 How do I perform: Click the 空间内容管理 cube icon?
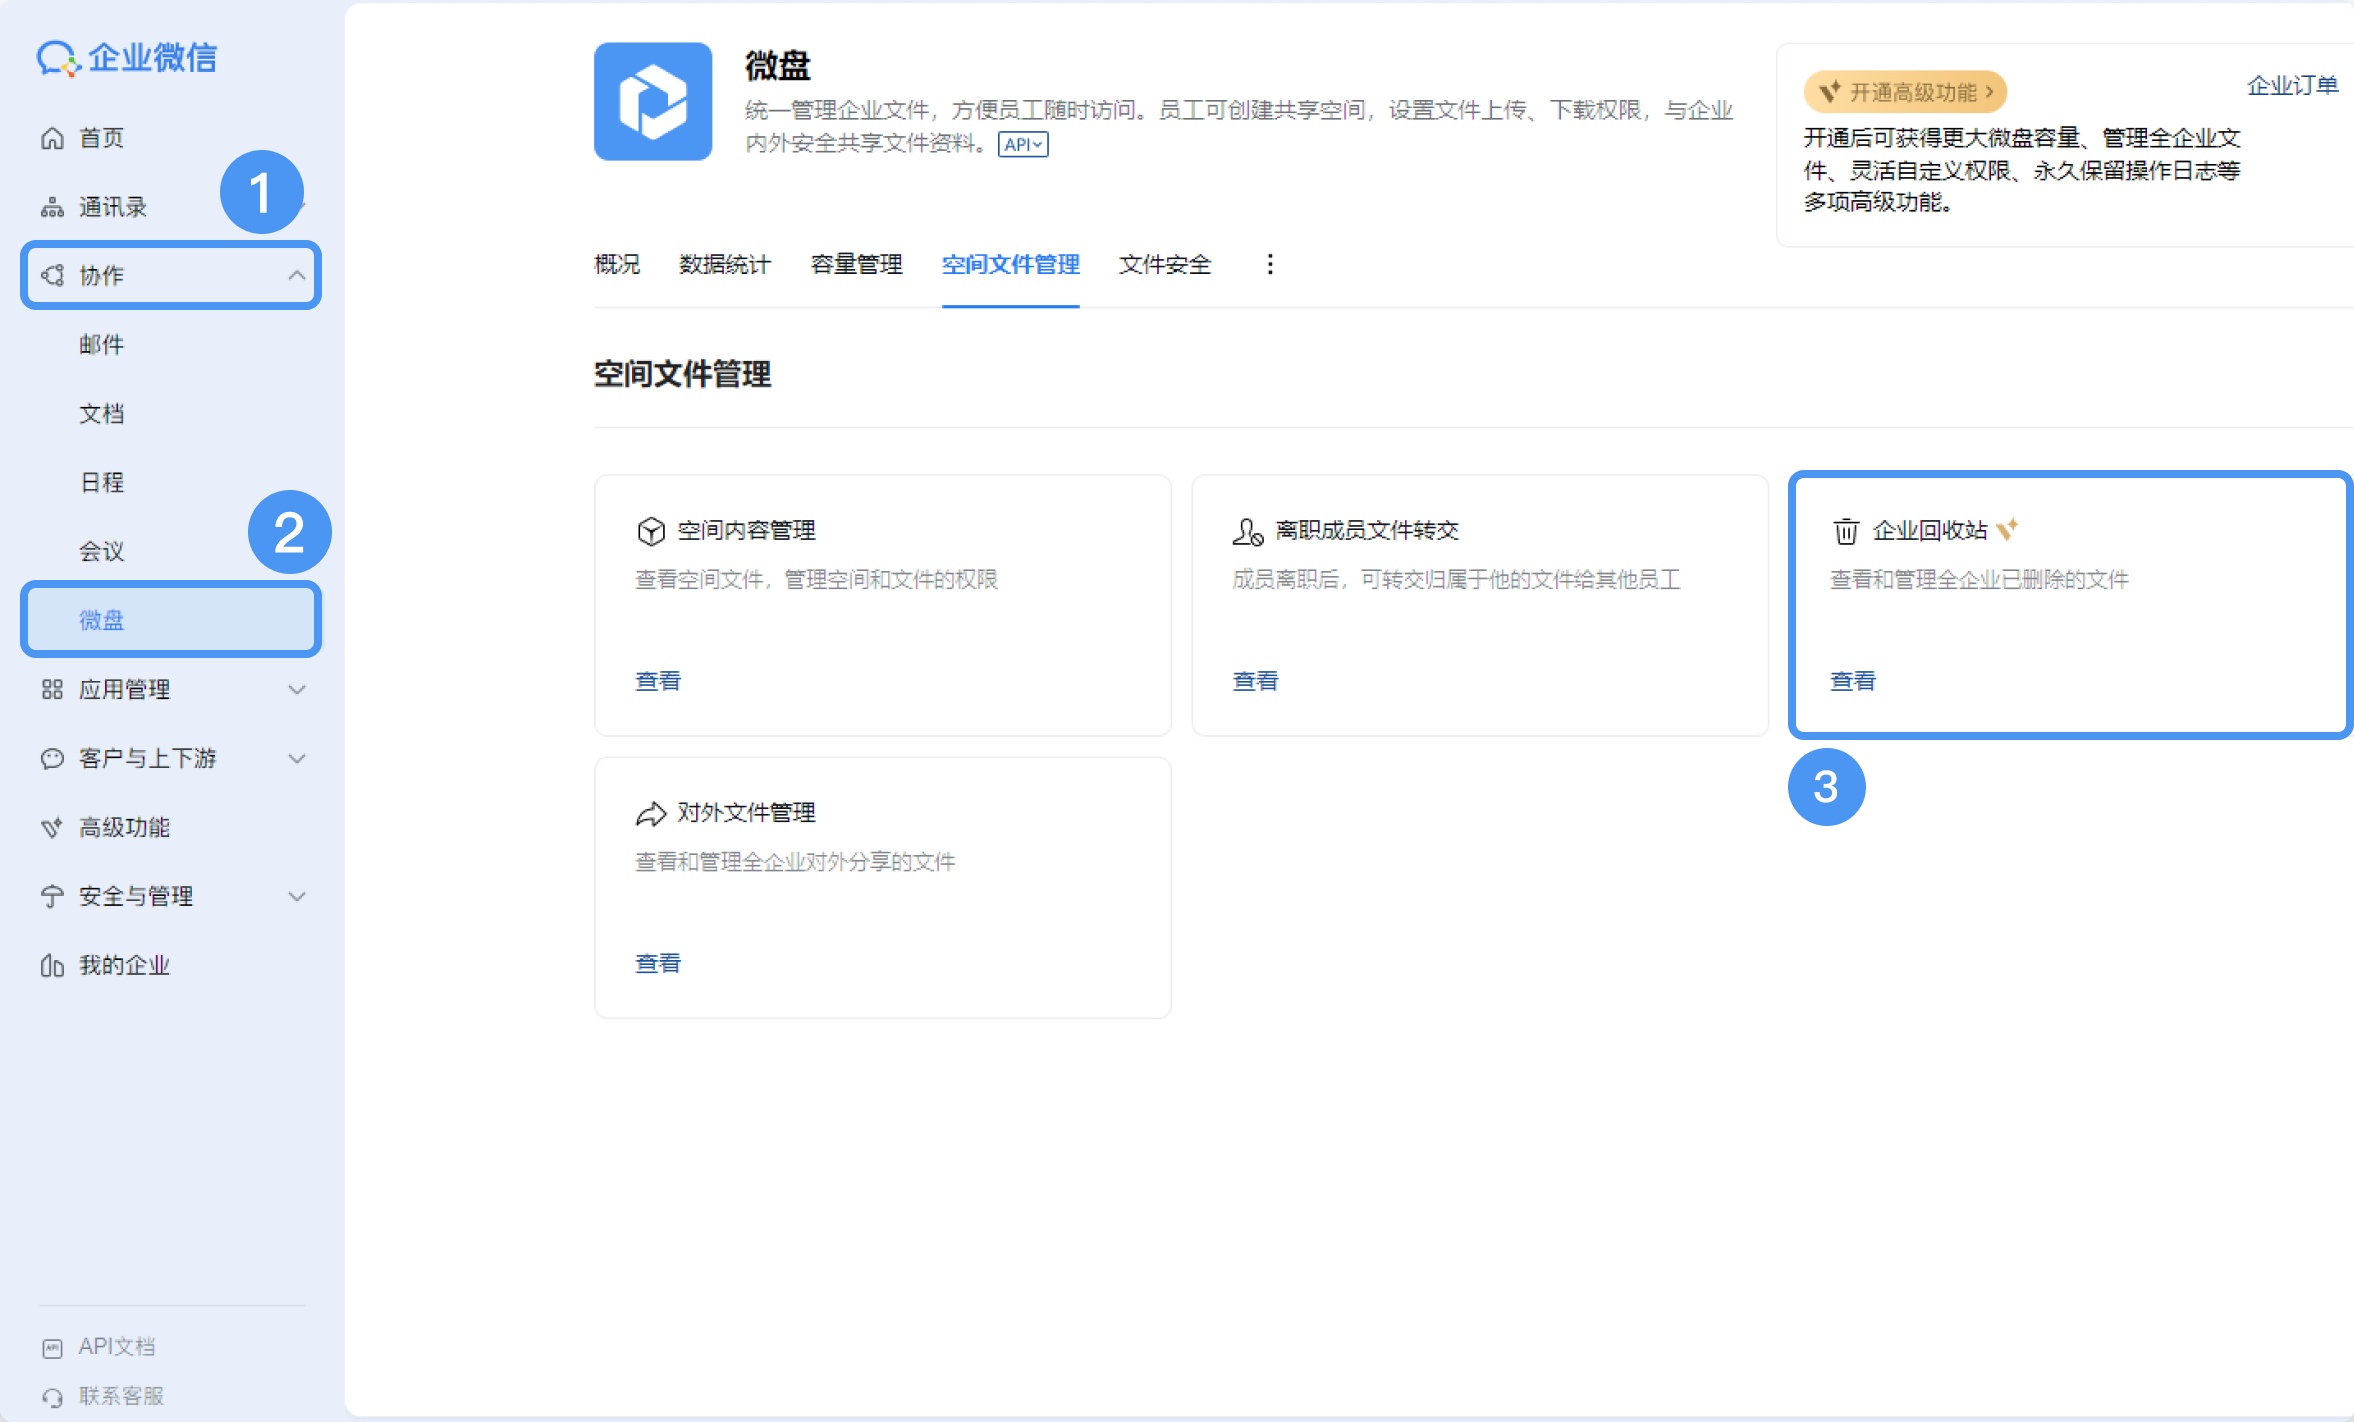click(651, 531)
